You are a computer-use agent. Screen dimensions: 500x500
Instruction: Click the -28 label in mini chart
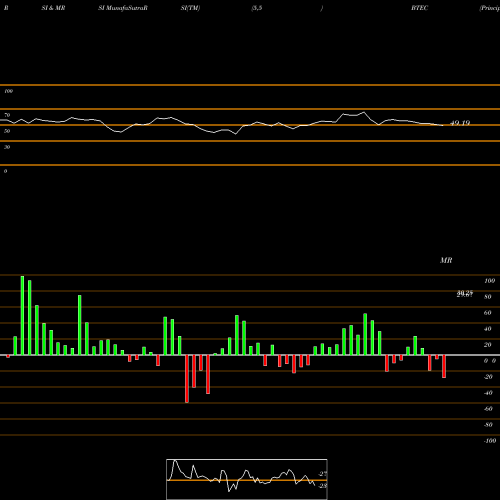pos(323,486)
